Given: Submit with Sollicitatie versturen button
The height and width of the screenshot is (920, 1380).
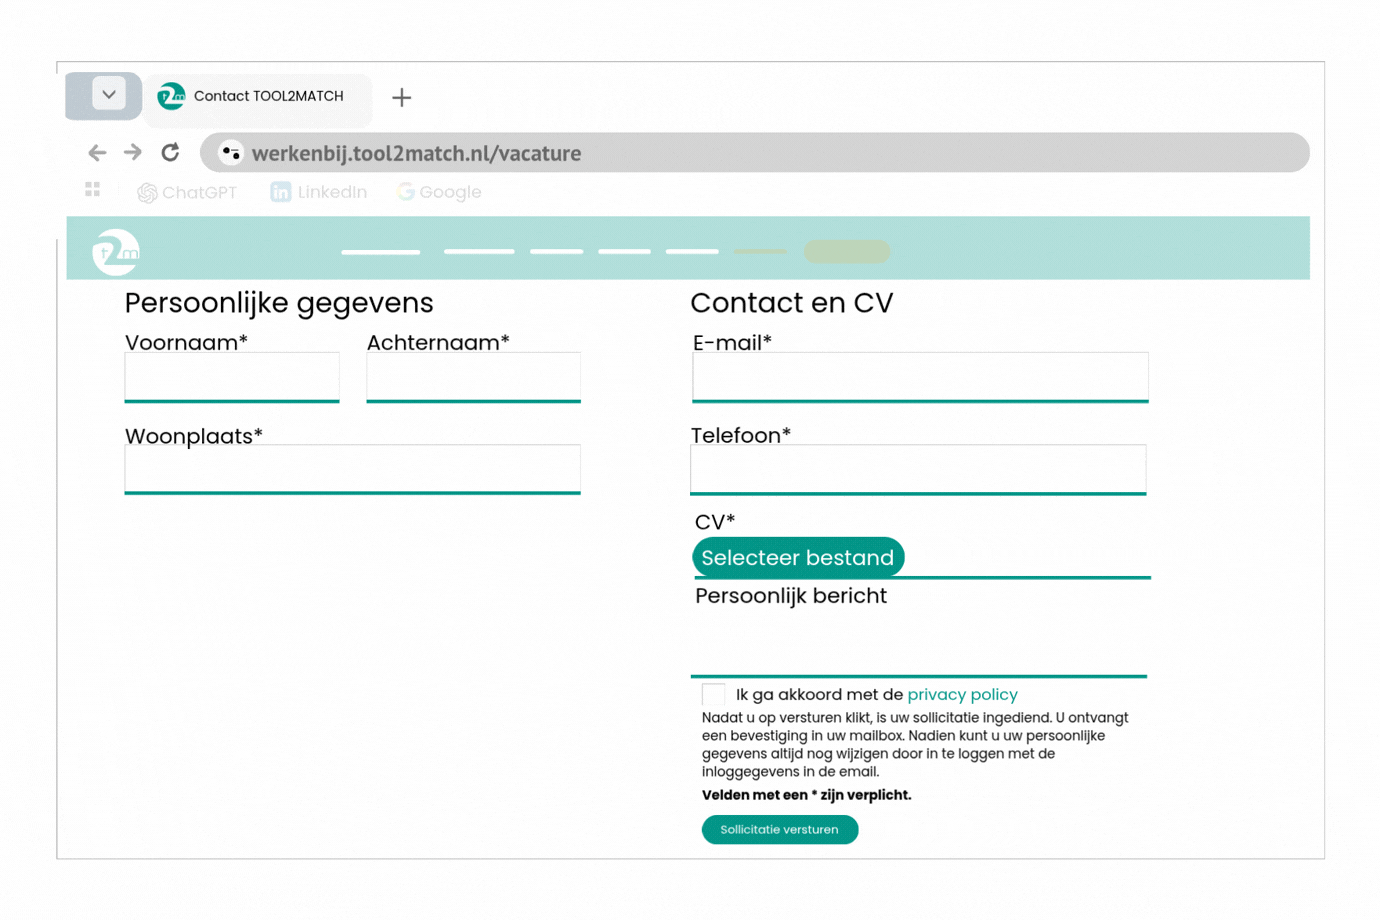Looking at the screenshot, I should pos(779,830).
